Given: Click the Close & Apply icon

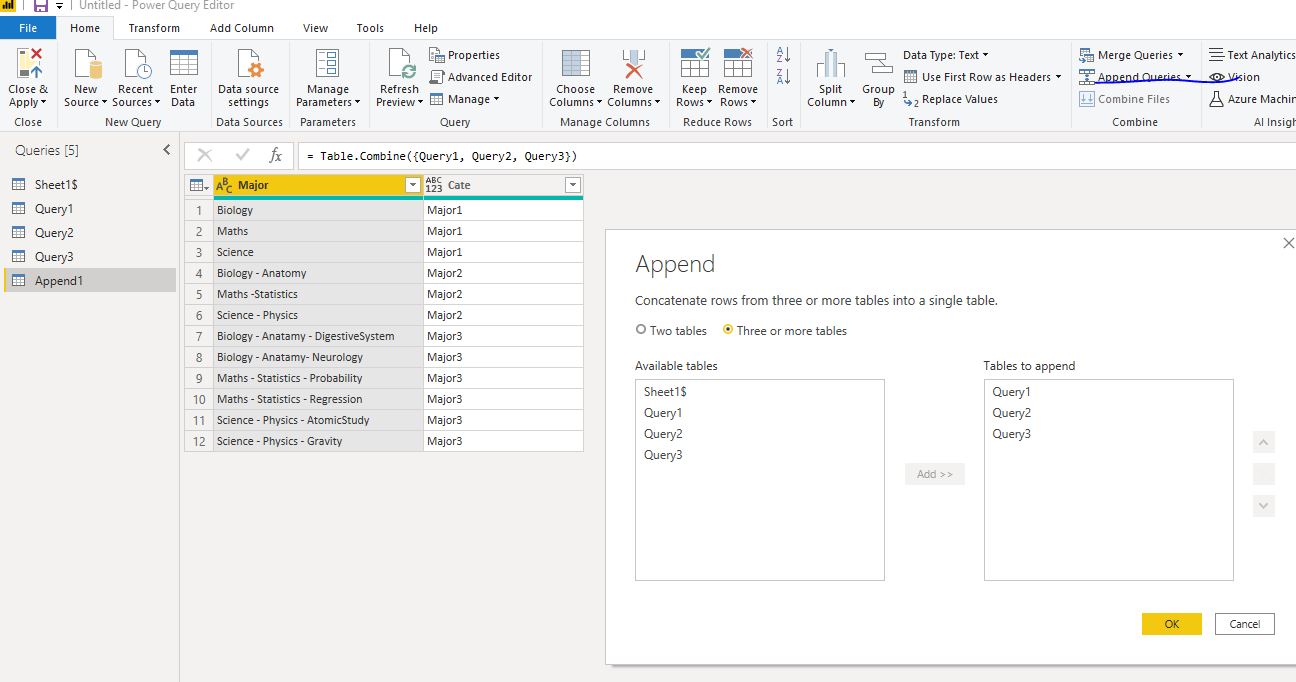Looking at the screenshot, I should tap(28, 63).
